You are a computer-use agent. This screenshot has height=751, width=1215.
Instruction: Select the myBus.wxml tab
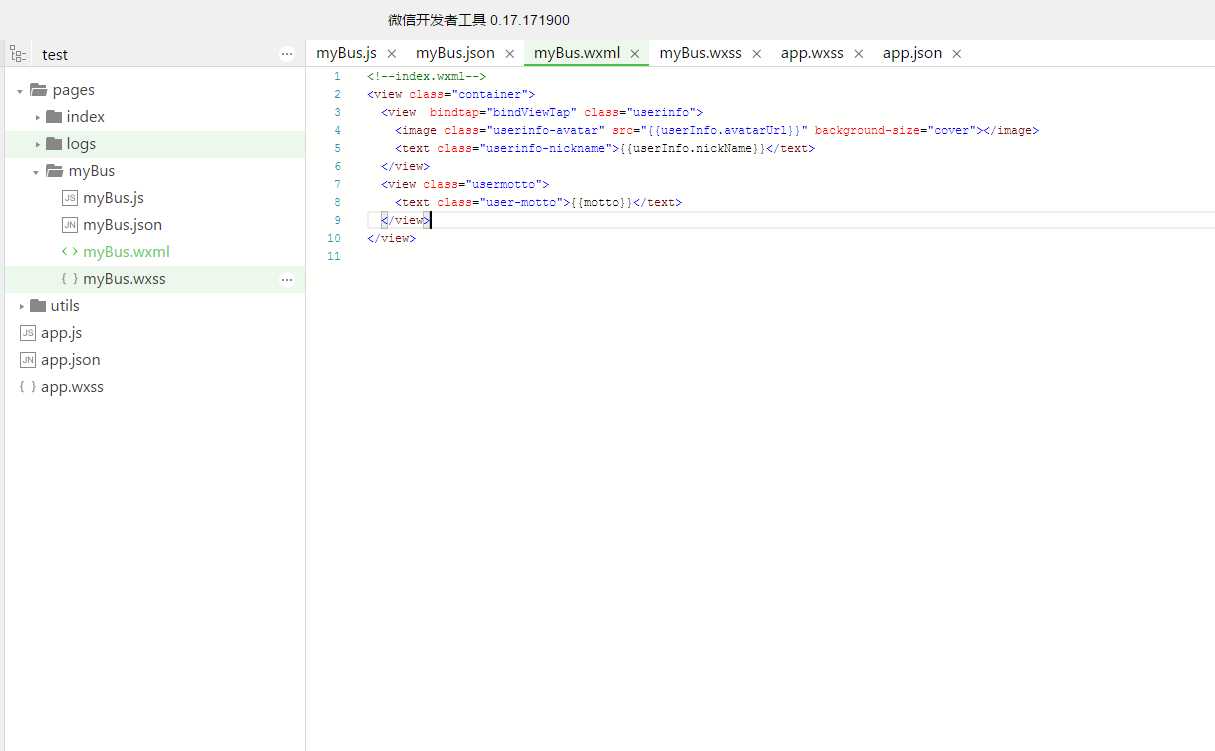pyautogui.click(x=577, y=53)
